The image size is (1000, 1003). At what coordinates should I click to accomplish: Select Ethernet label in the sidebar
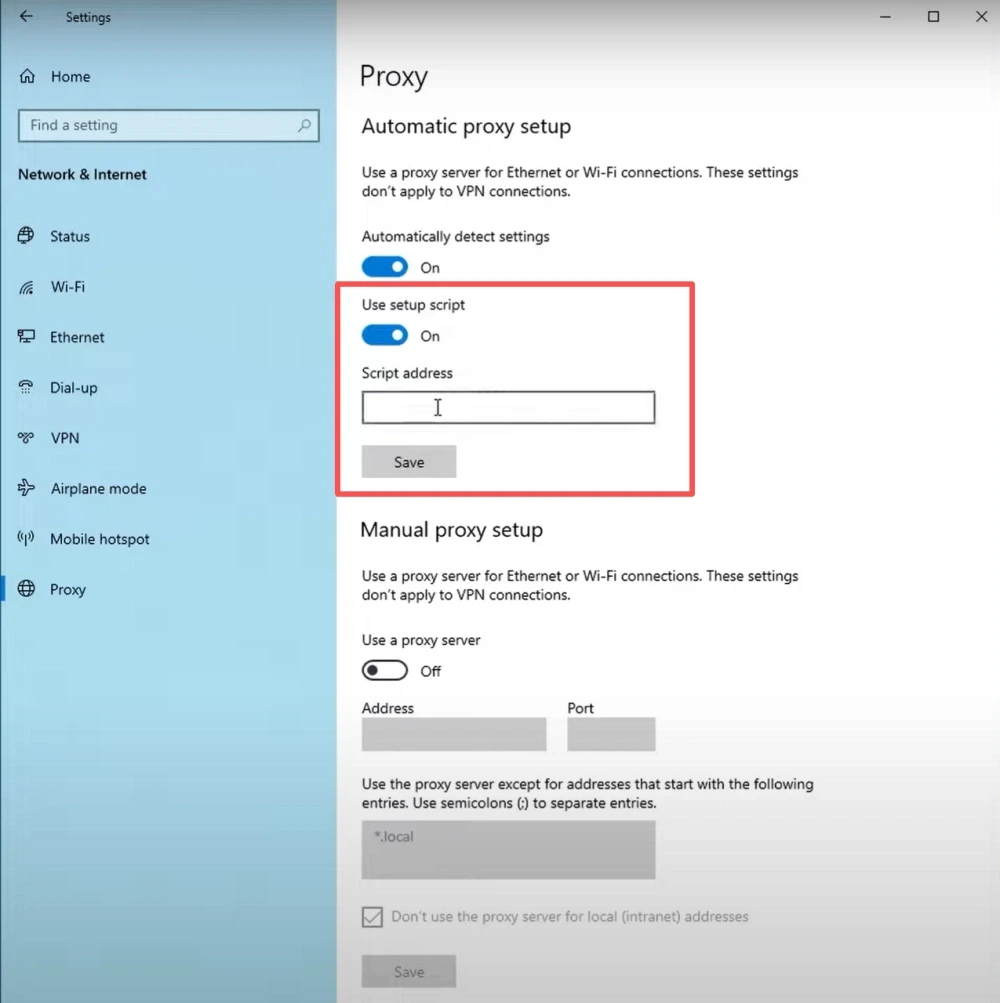(77, 337)
